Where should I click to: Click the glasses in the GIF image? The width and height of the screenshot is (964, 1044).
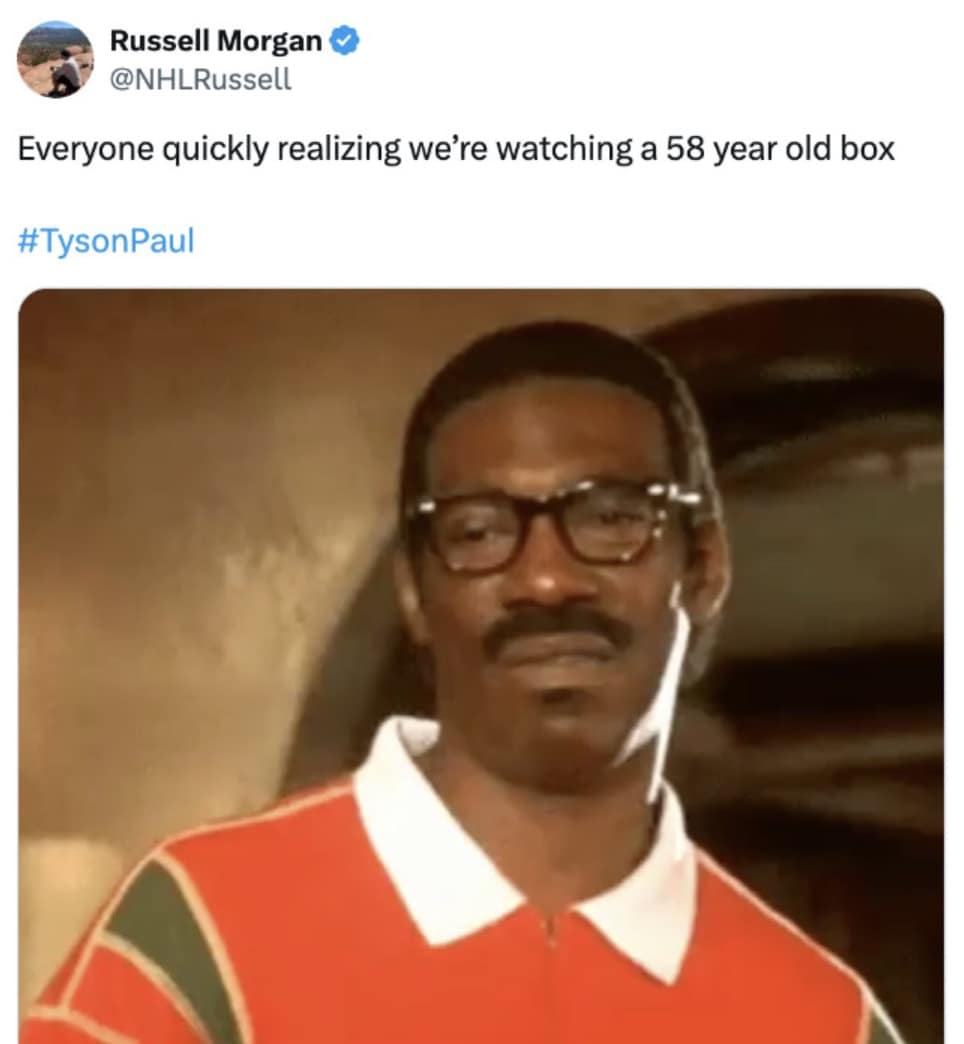click(553, 526)
